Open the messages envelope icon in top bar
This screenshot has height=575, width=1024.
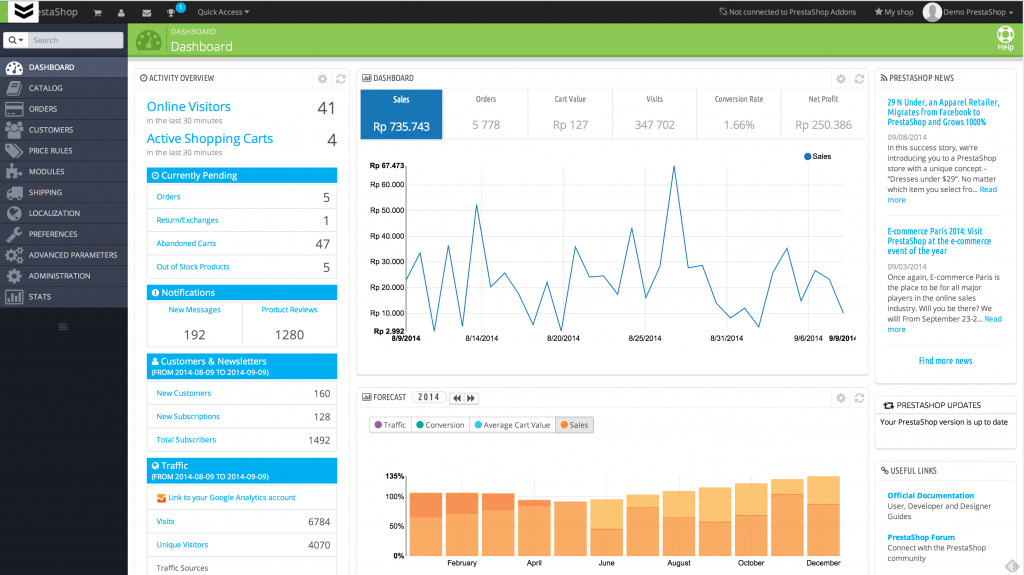(146, 12)
